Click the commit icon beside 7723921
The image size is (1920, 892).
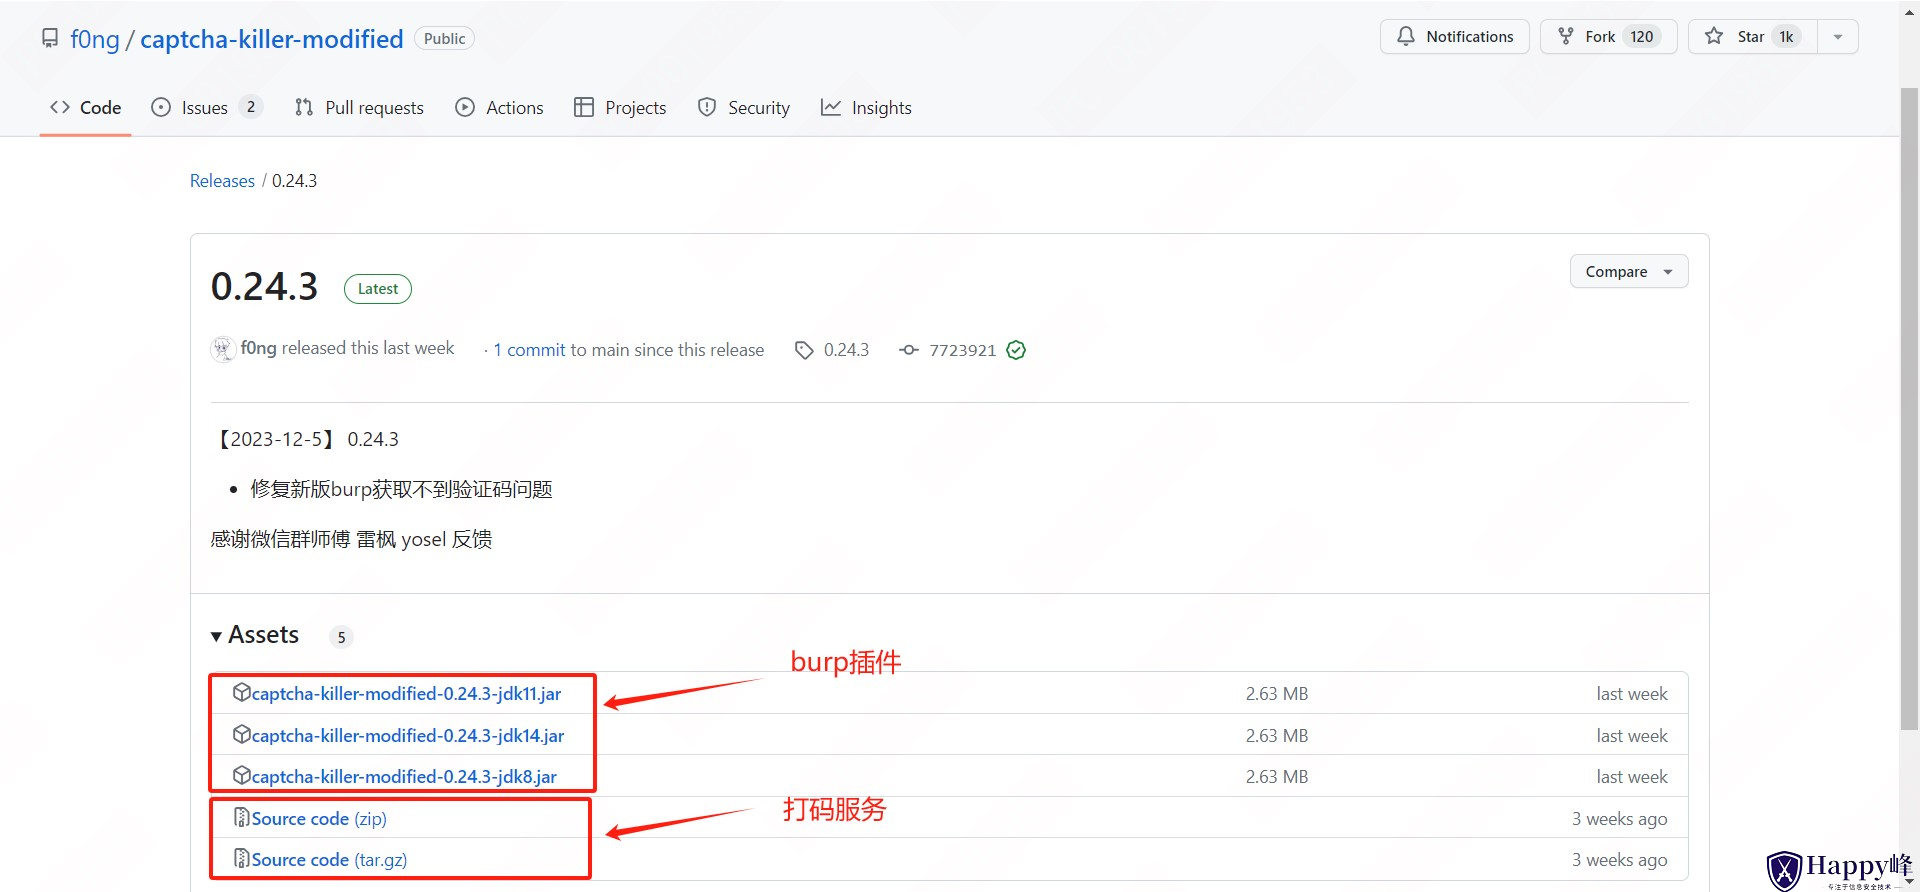pyautogui.click(x=909, y=350)
